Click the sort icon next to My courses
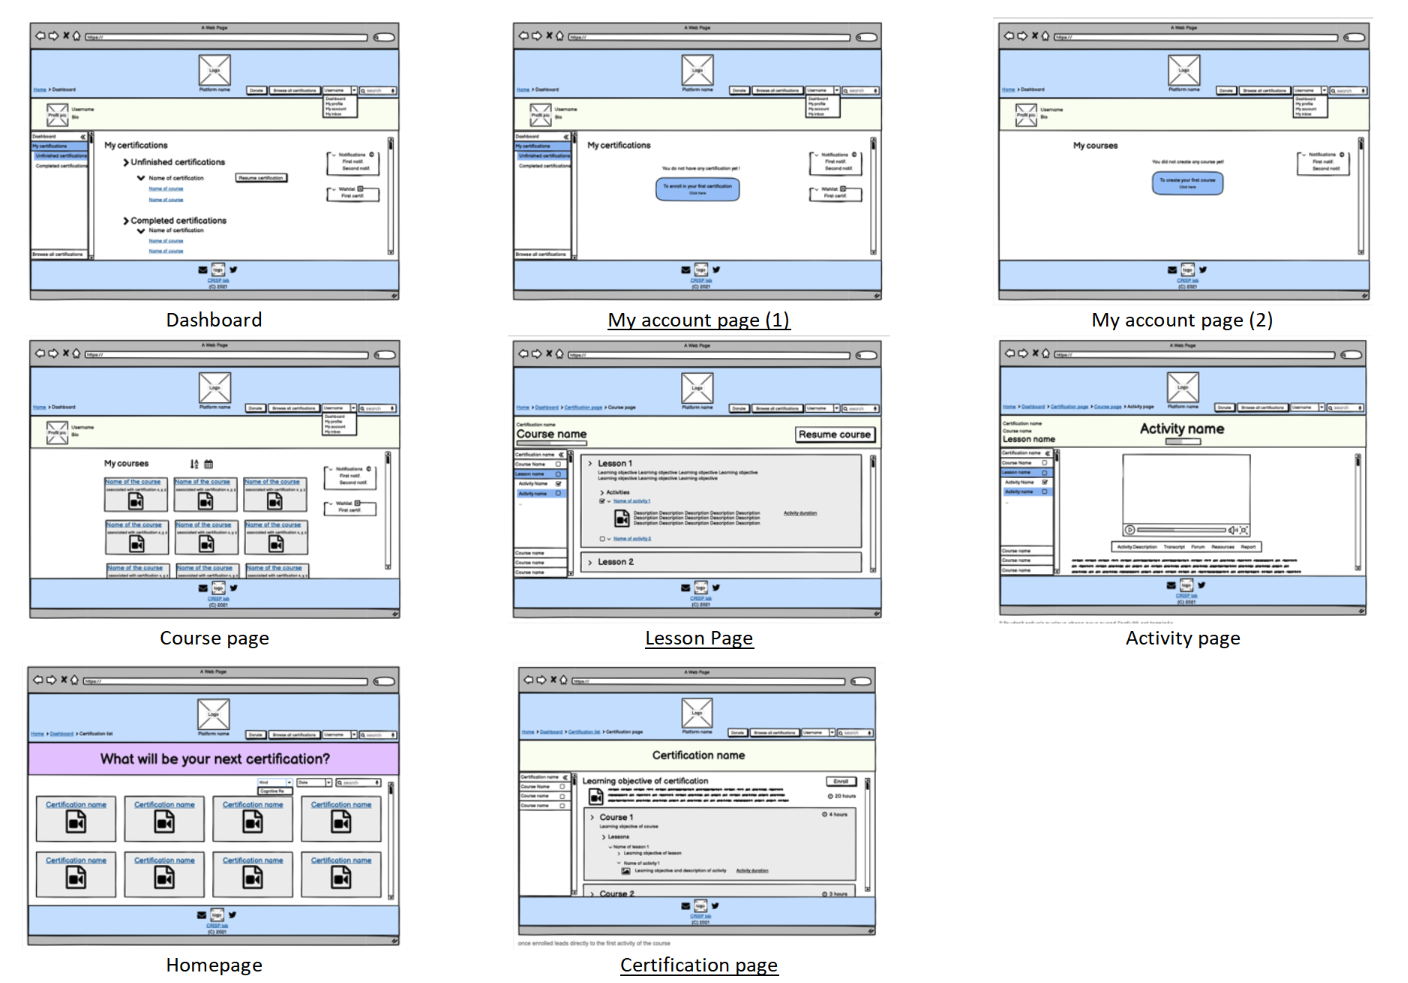Image resolution: width=1408 pixels, height=983 pixels. pyautogui.click(x=193, y=463)
